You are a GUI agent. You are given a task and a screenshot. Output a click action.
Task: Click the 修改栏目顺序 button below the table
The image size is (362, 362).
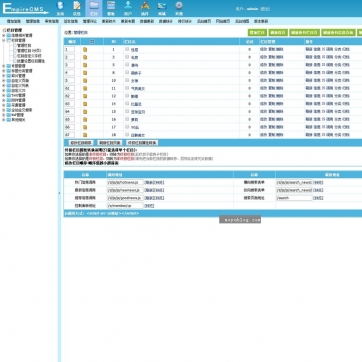pyautogui.click(x=80, y=143)
